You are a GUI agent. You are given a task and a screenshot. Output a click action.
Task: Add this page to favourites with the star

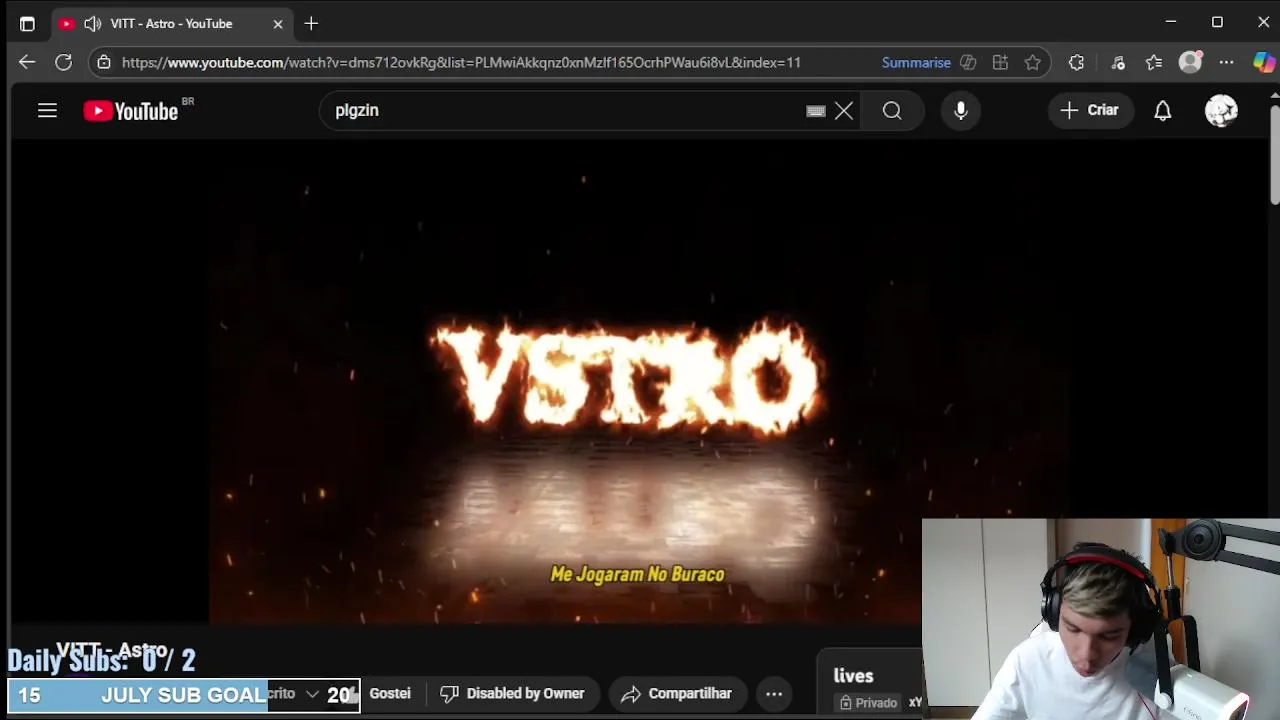coord(1033,62)
